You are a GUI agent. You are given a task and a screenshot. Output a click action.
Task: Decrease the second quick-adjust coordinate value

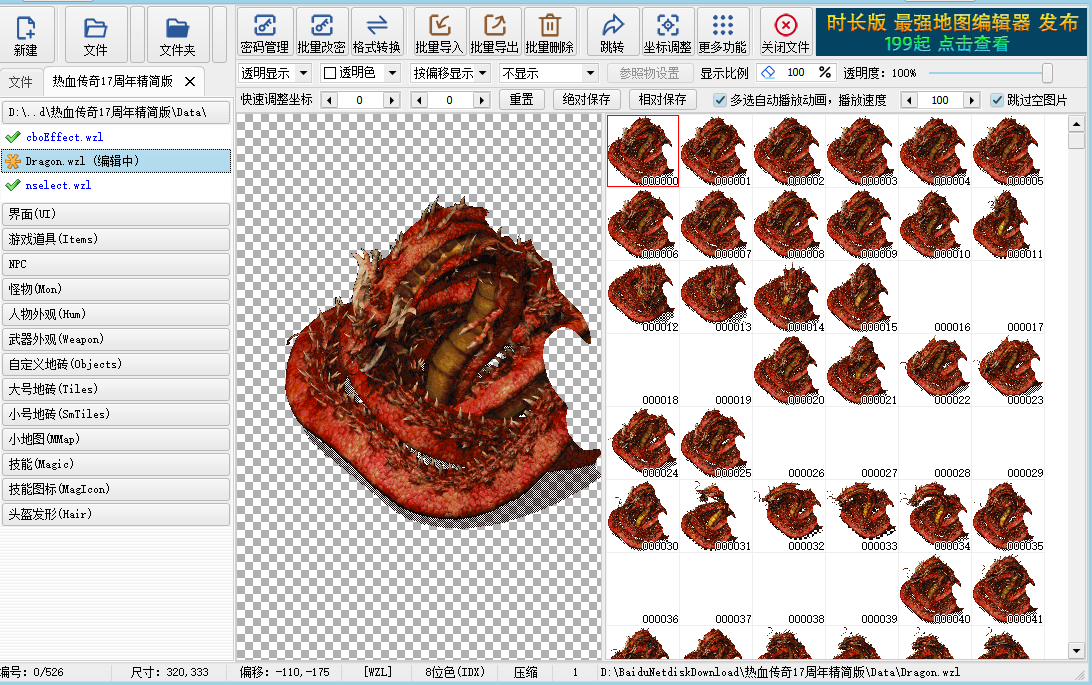419,100
